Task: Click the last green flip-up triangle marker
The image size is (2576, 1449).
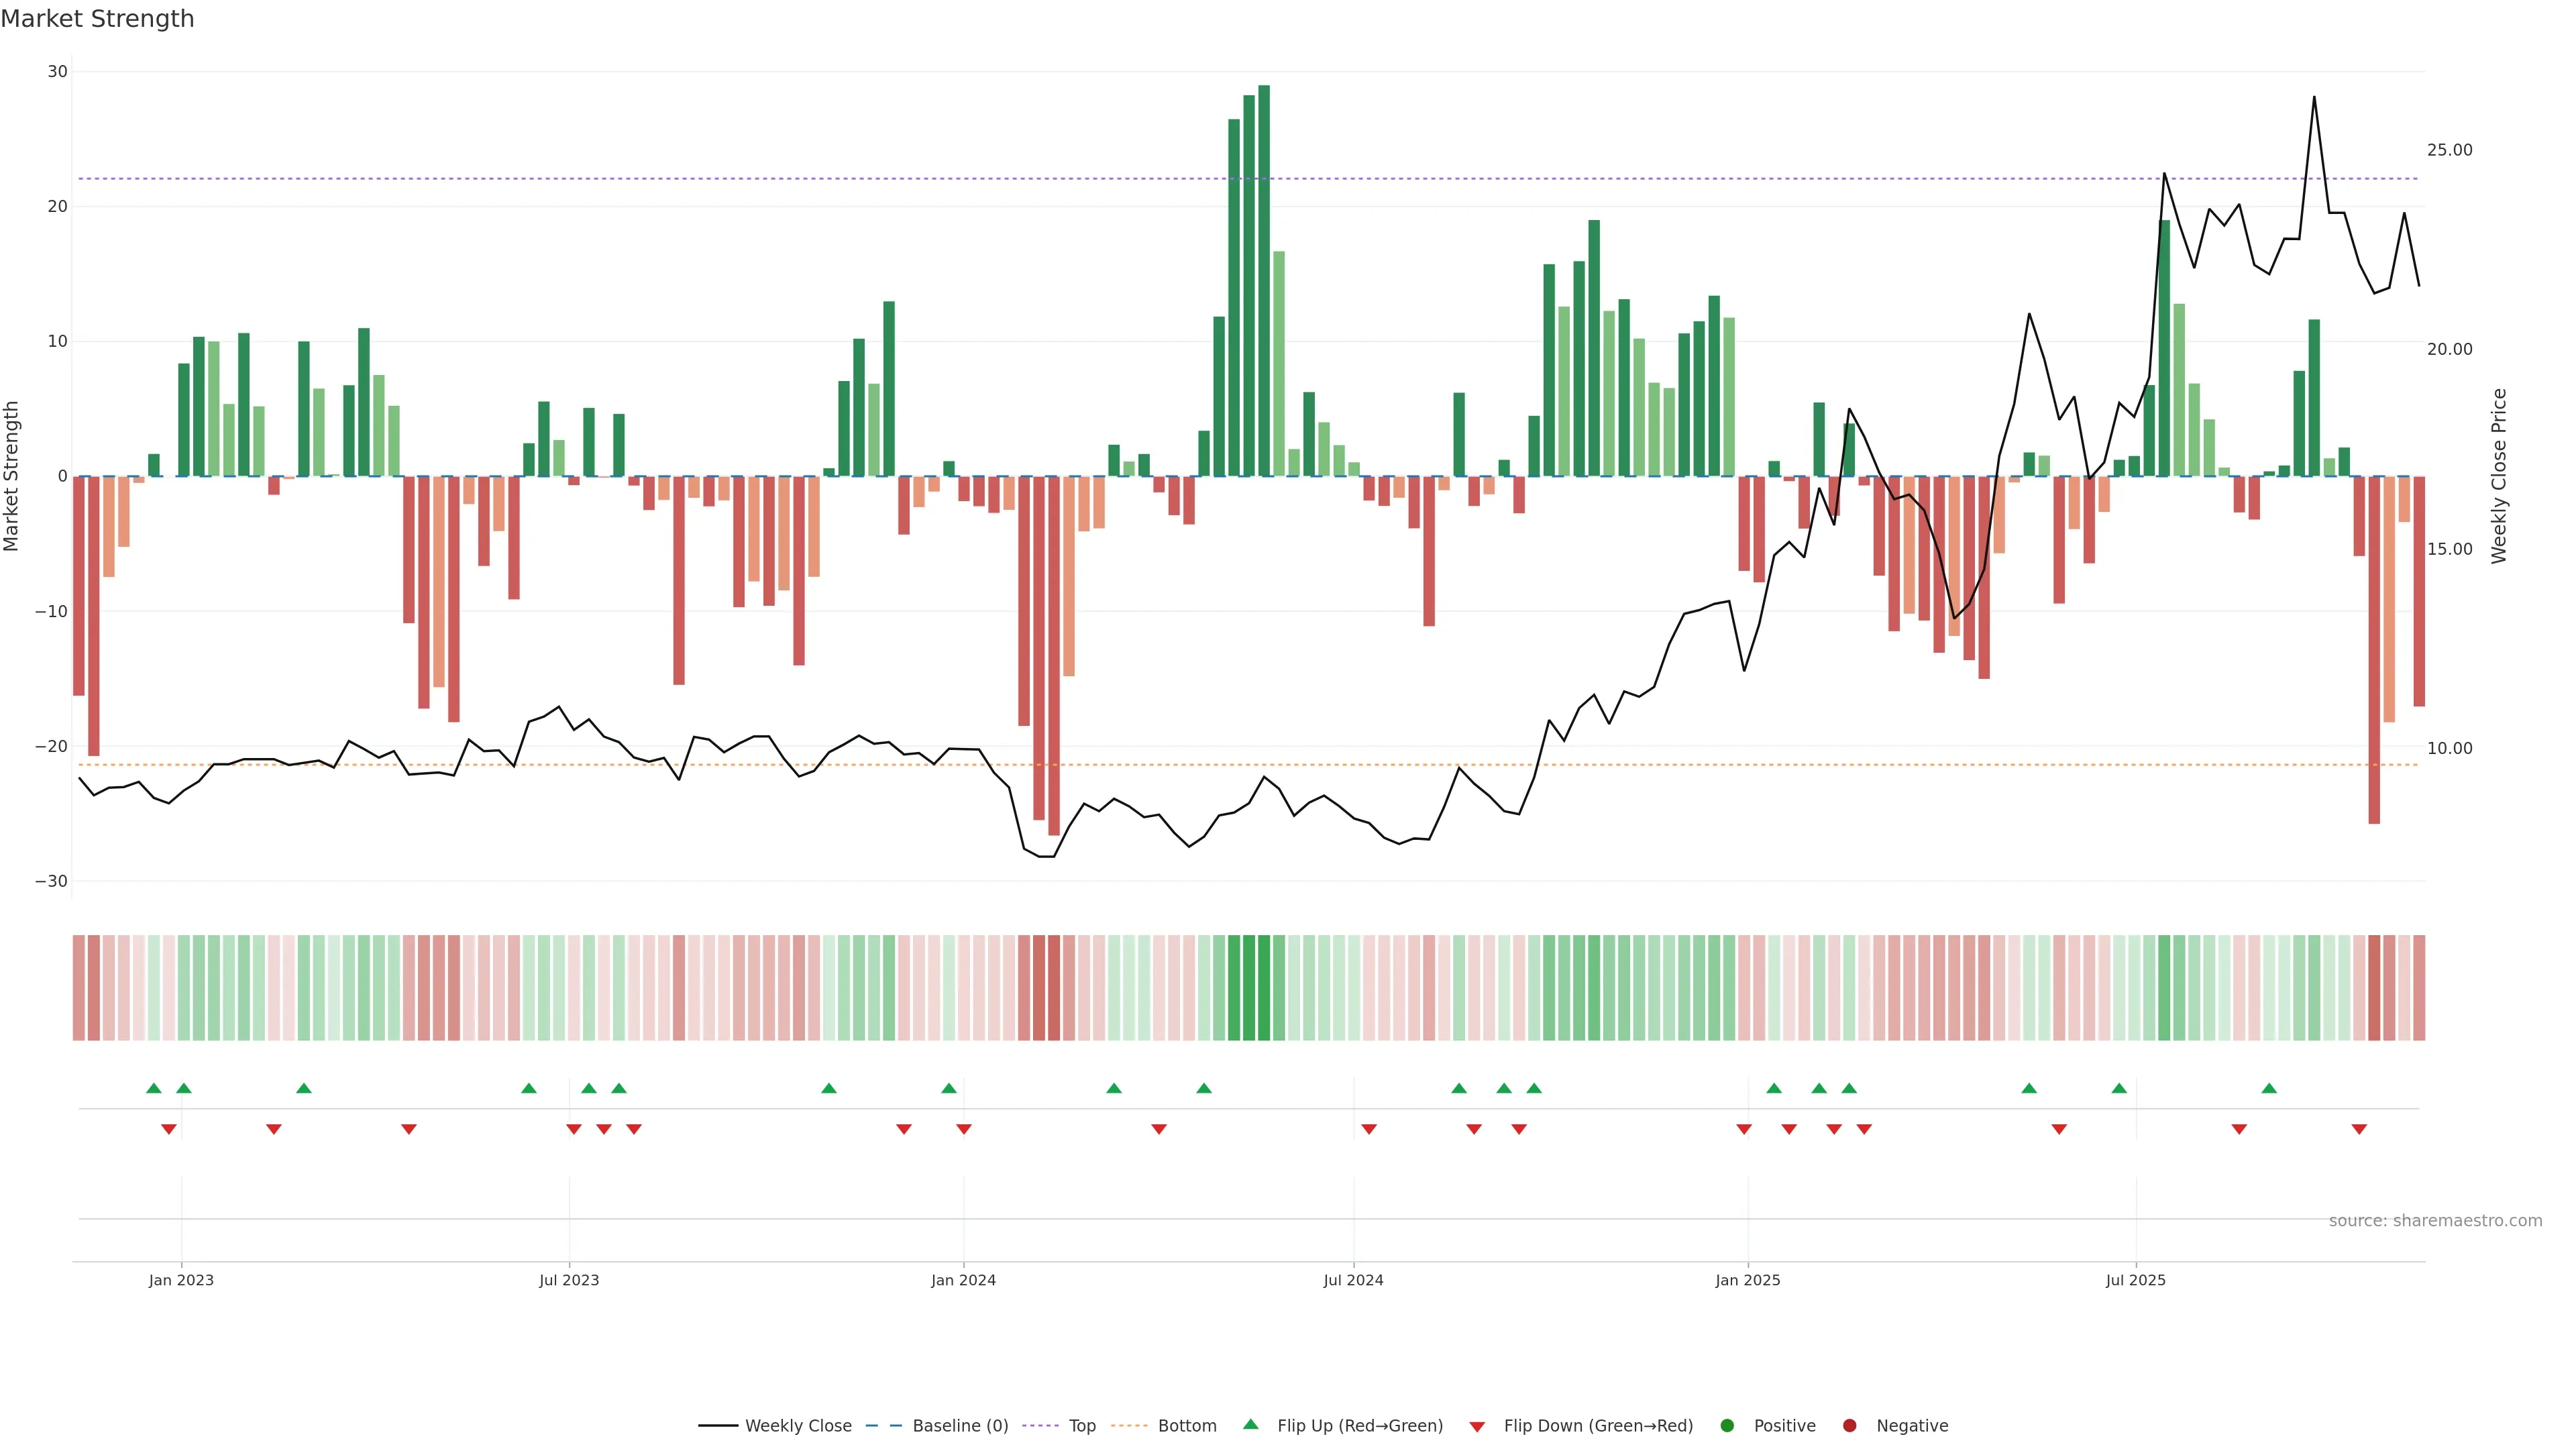Action: [x=2269, y=1088]
